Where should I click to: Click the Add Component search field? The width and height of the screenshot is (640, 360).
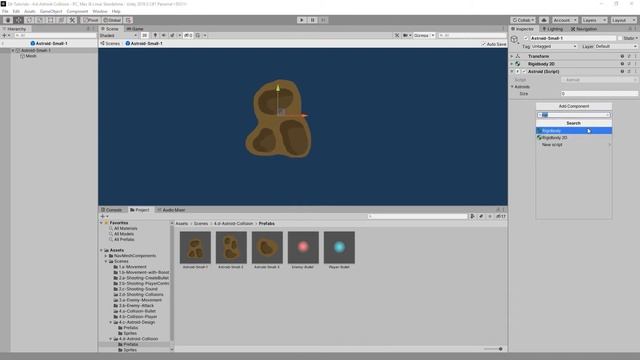(574, 115)
